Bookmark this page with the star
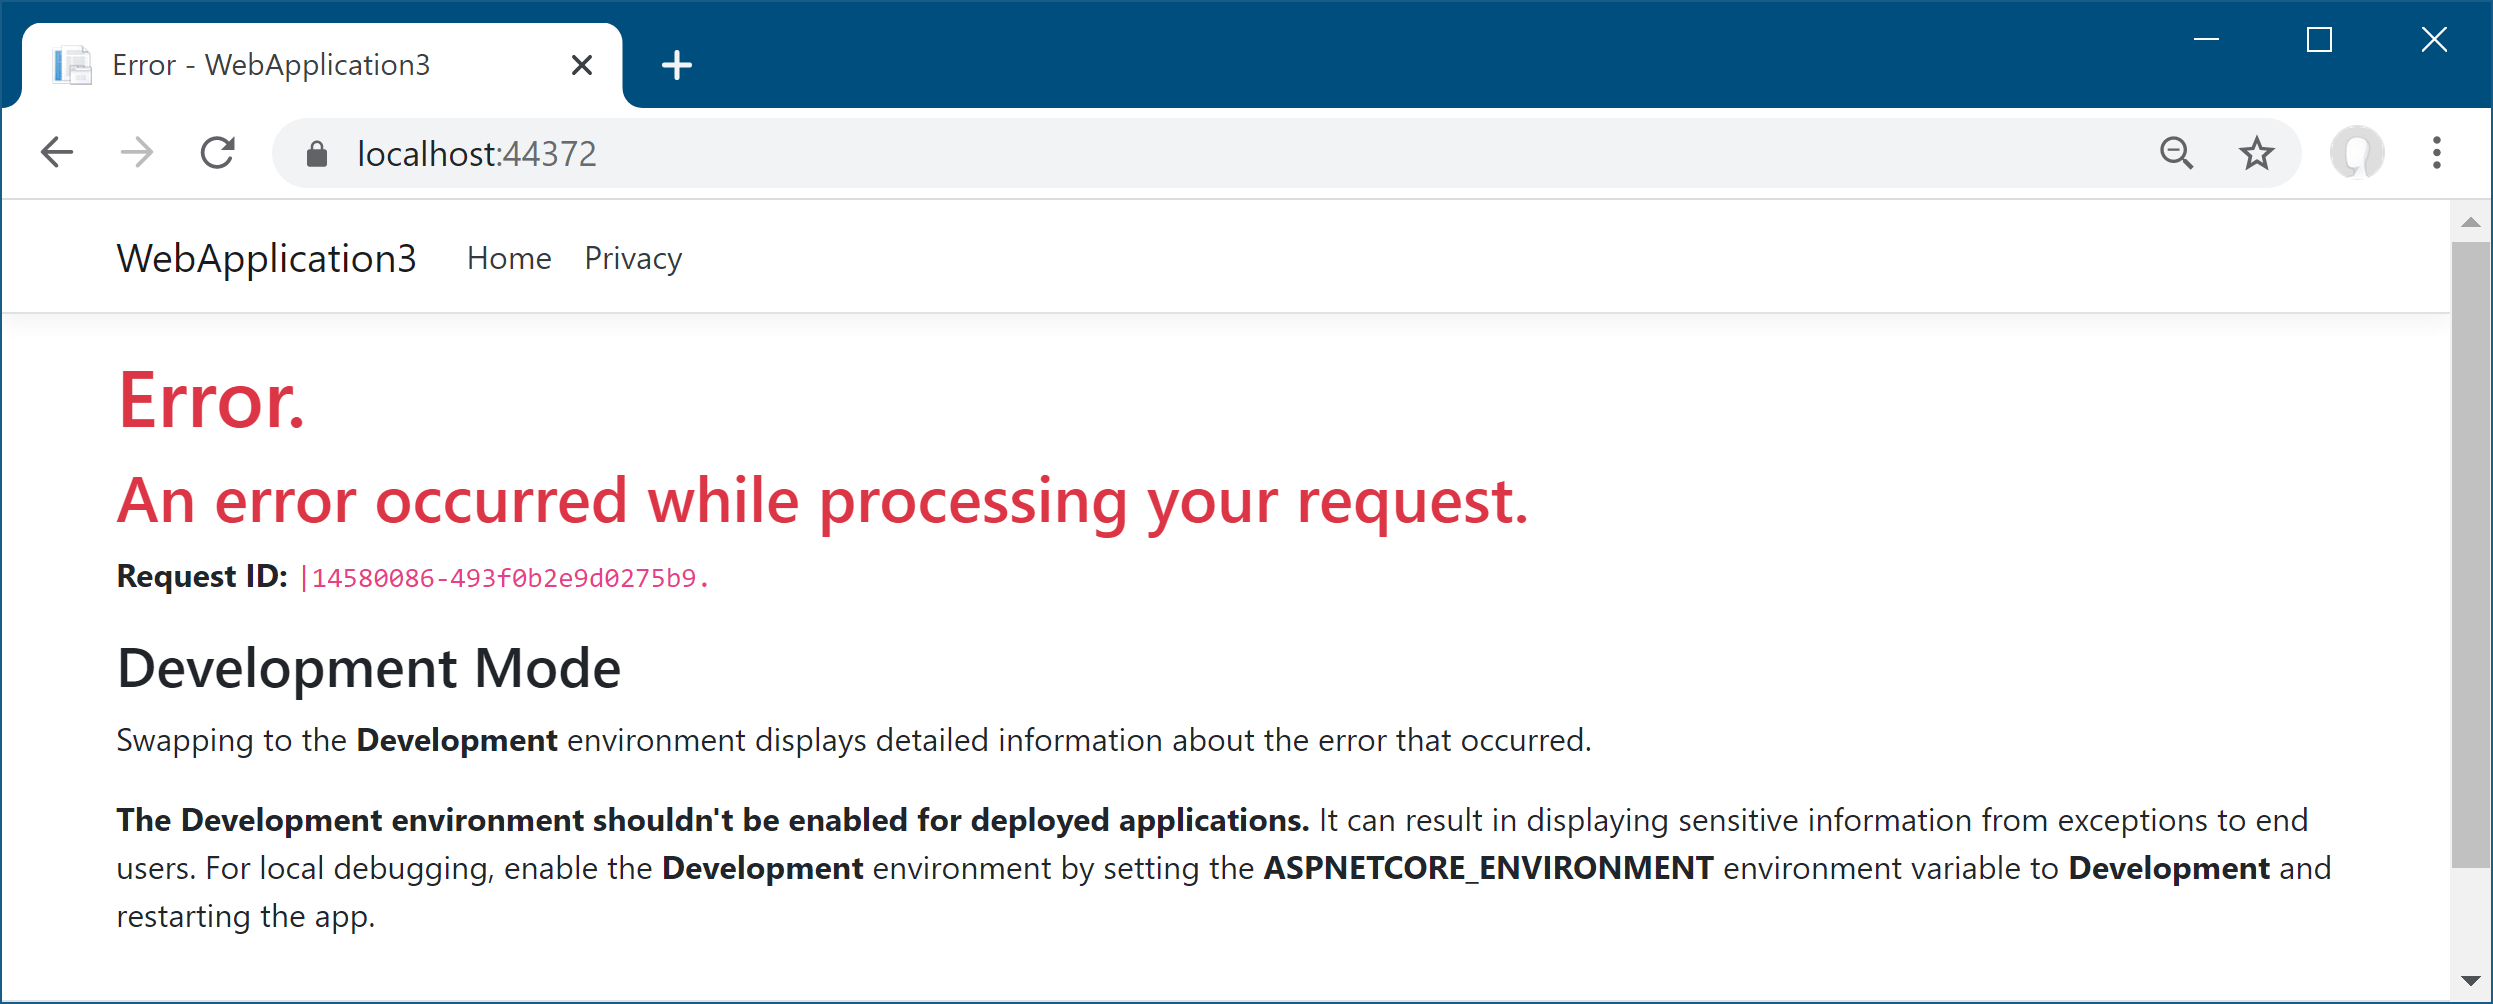 pyautogui.click(x=2256, y=153)
